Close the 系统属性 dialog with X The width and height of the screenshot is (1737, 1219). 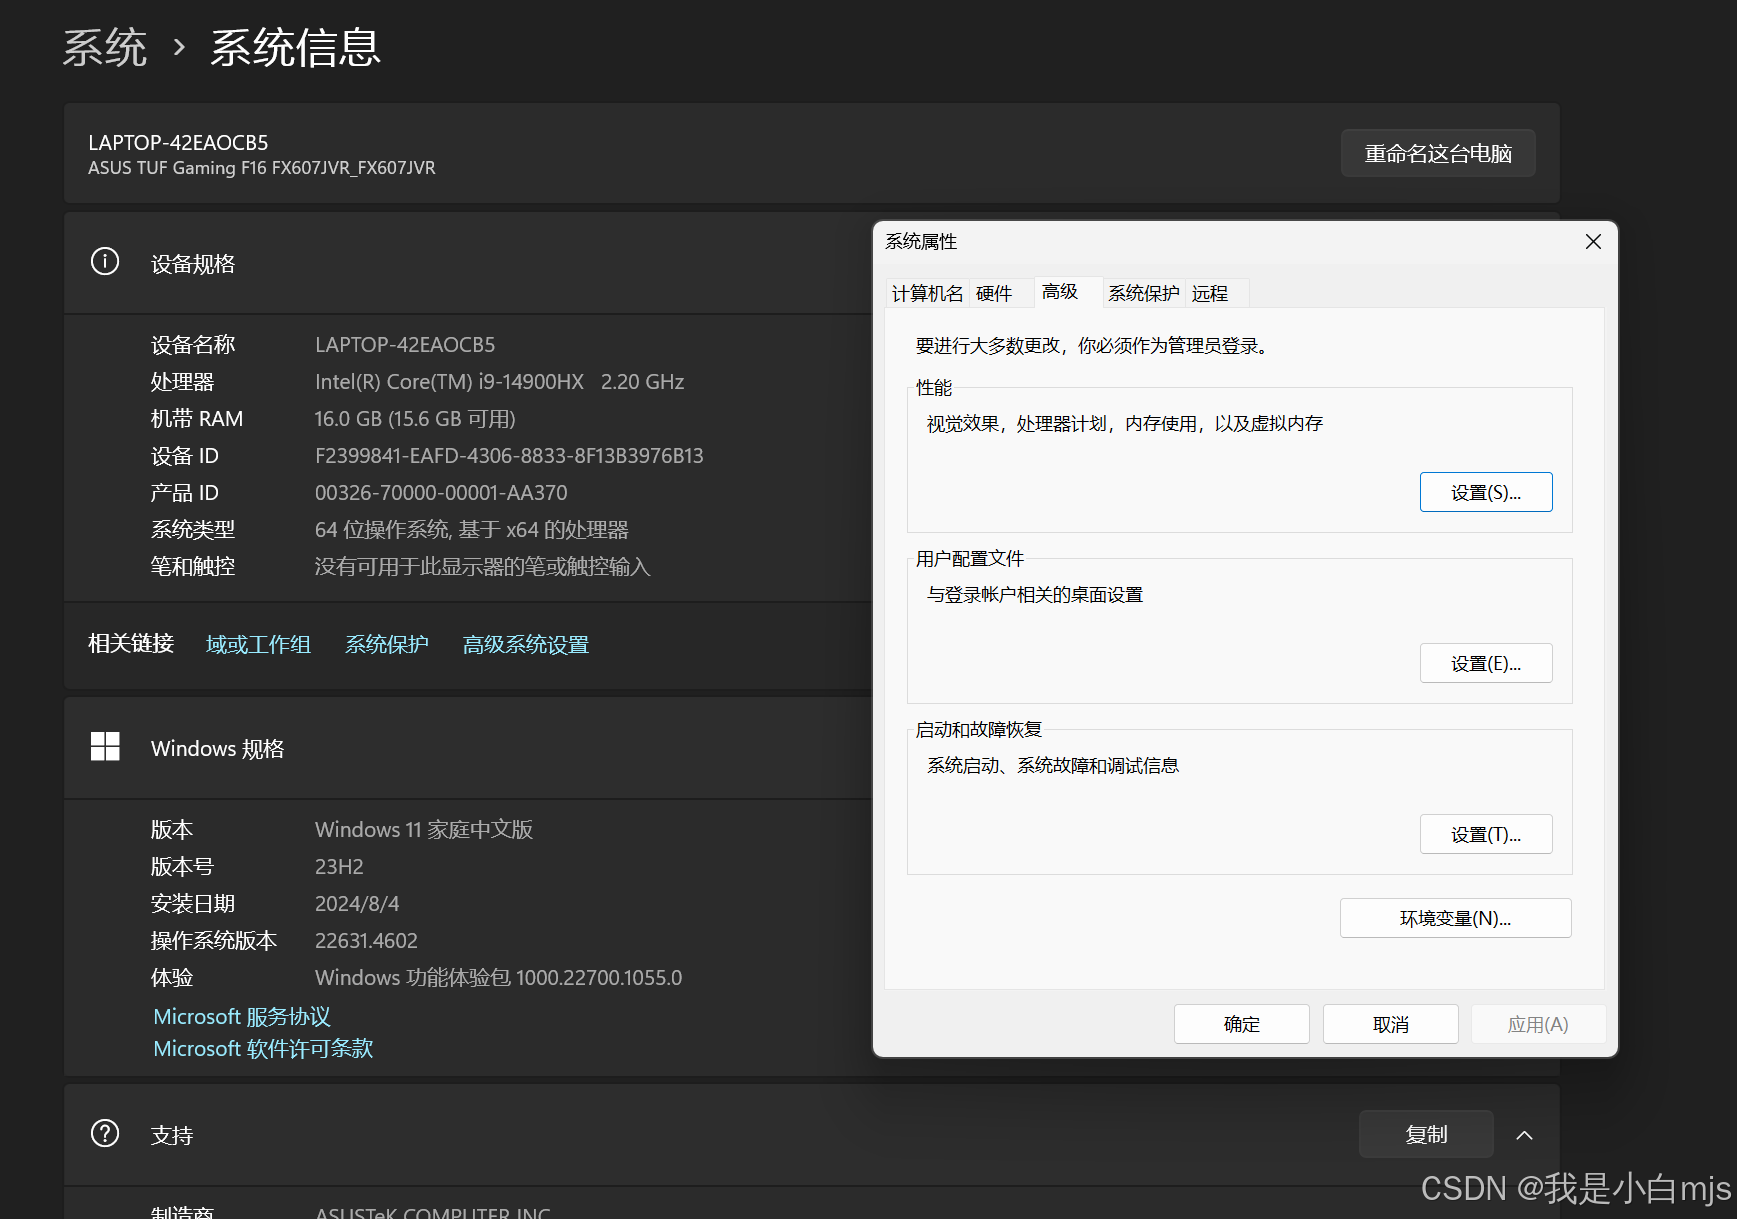tap(1593, 242)
